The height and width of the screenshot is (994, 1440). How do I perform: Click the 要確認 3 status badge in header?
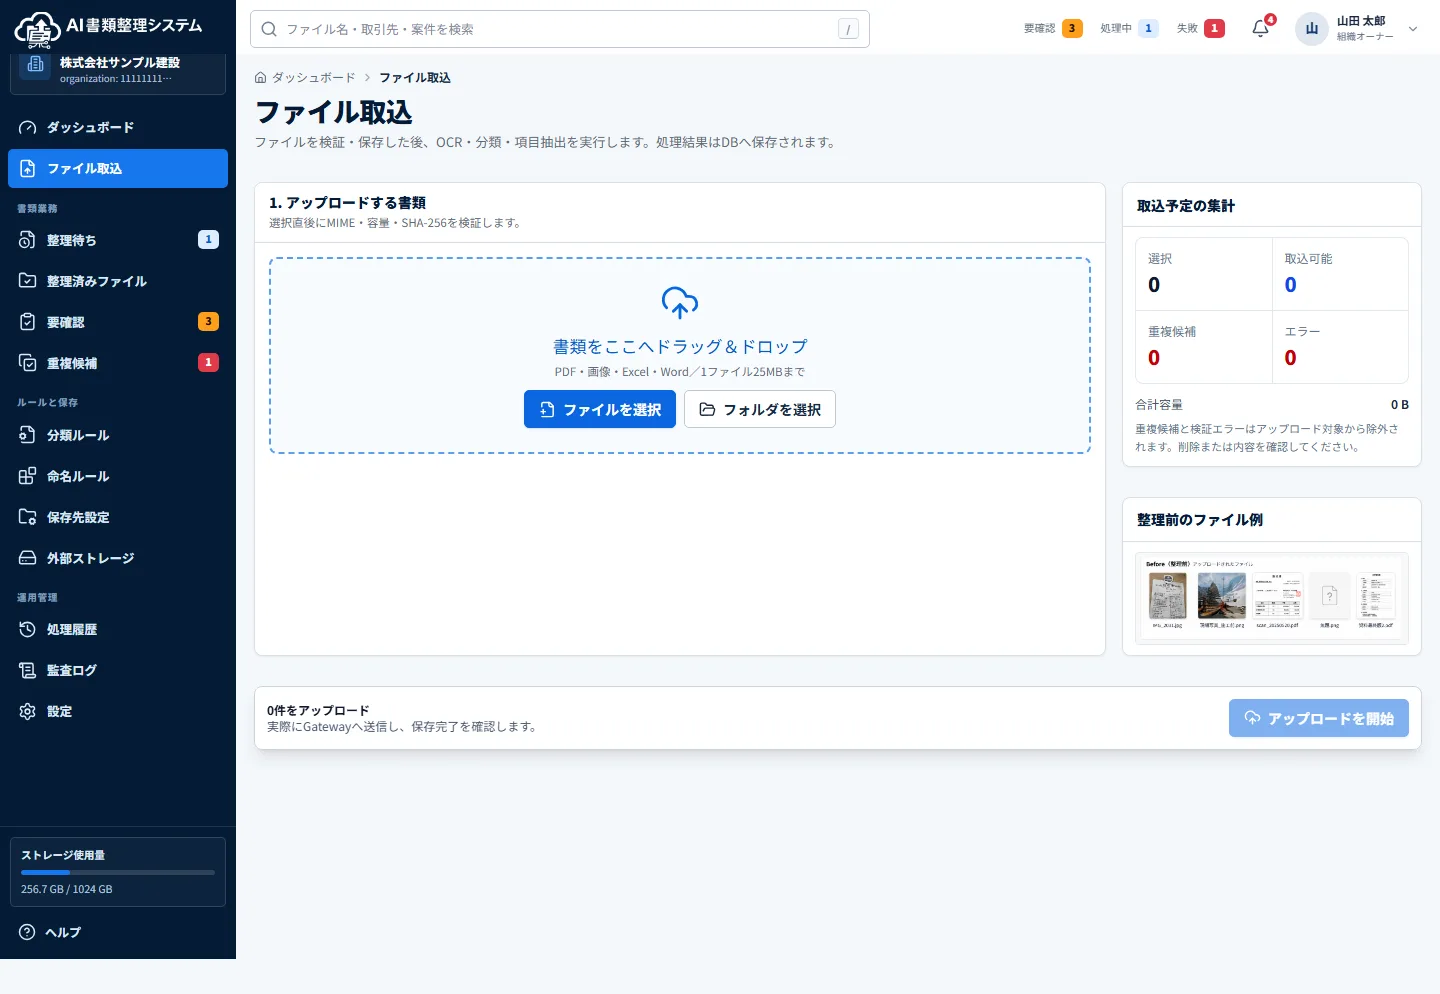(1053, 28)
